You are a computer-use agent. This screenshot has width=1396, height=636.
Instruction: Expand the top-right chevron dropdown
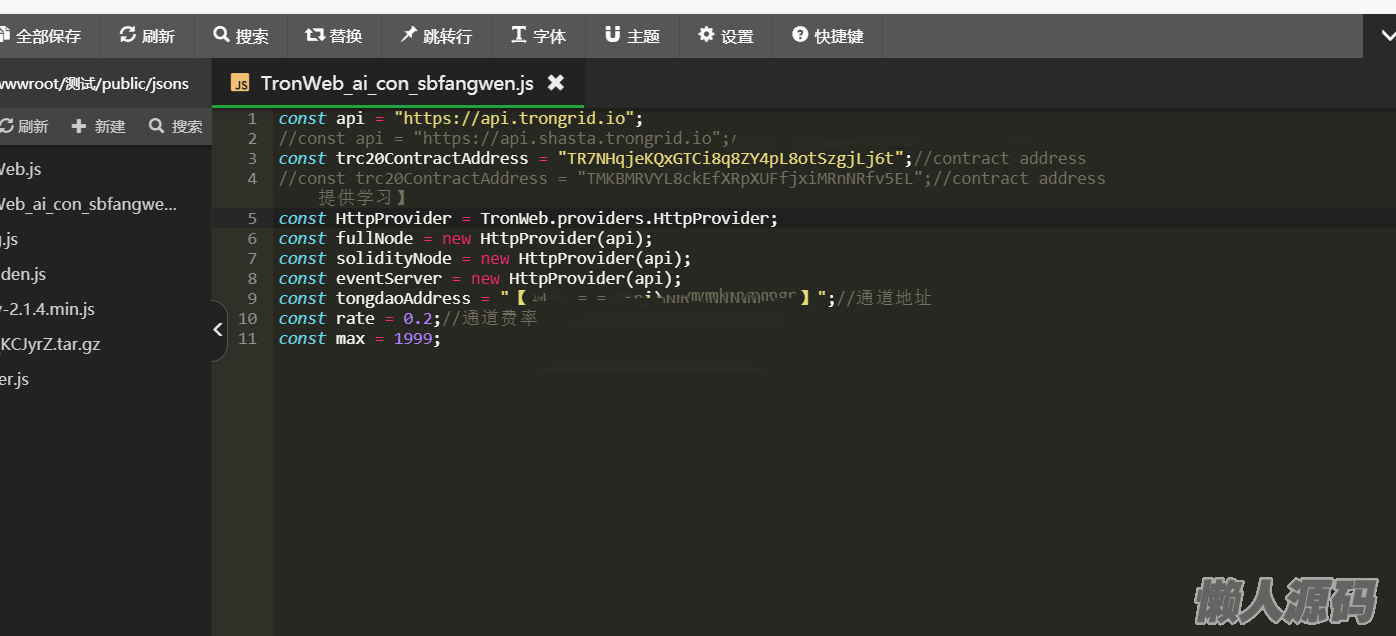click(x=1387, y=36)
